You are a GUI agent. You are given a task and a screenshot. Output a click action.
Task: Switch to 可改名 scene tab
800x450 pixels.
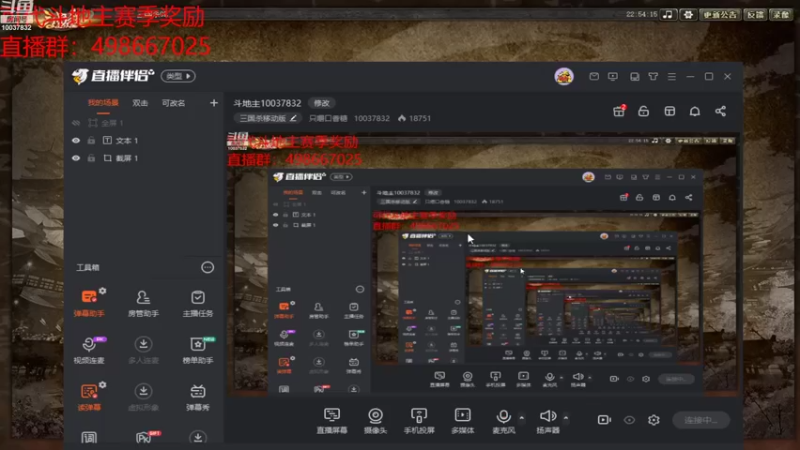[x=173, y=103]
